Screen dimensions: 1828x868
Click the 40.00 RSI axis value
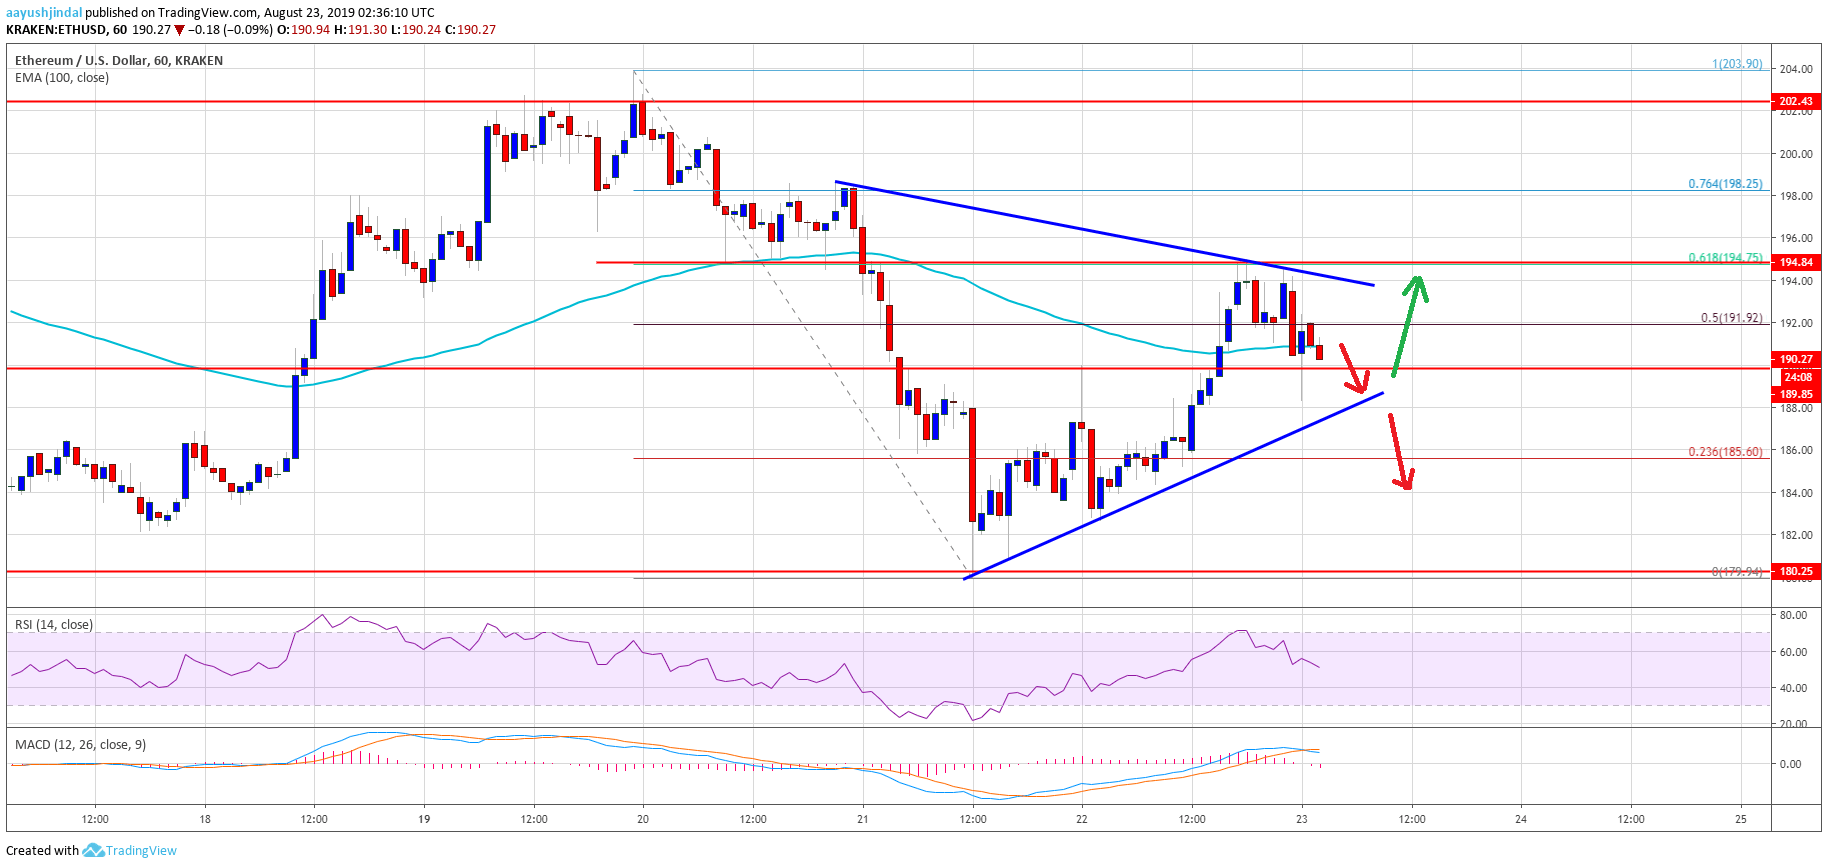pos(1794,688)
